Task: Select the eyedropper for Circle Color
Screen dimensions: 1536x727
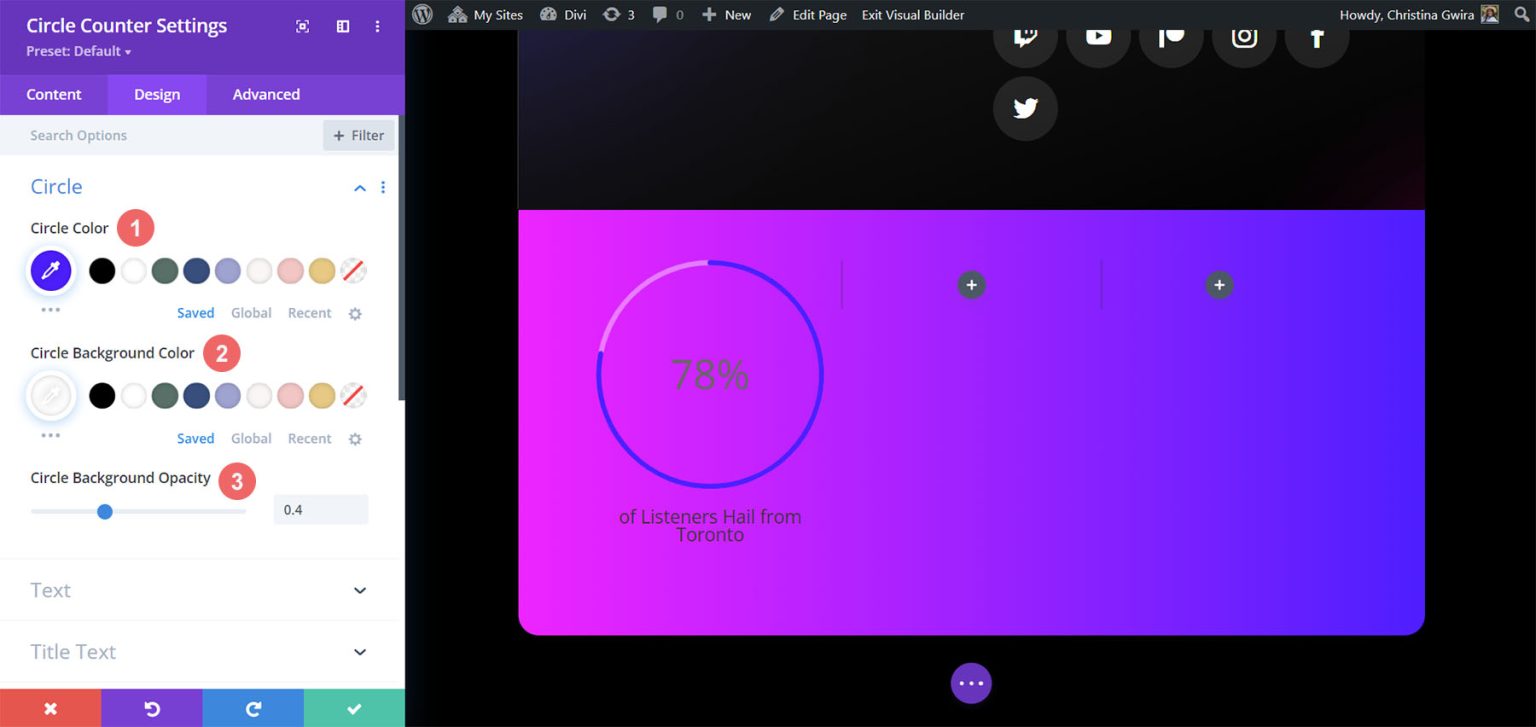Action: [51, 270]
